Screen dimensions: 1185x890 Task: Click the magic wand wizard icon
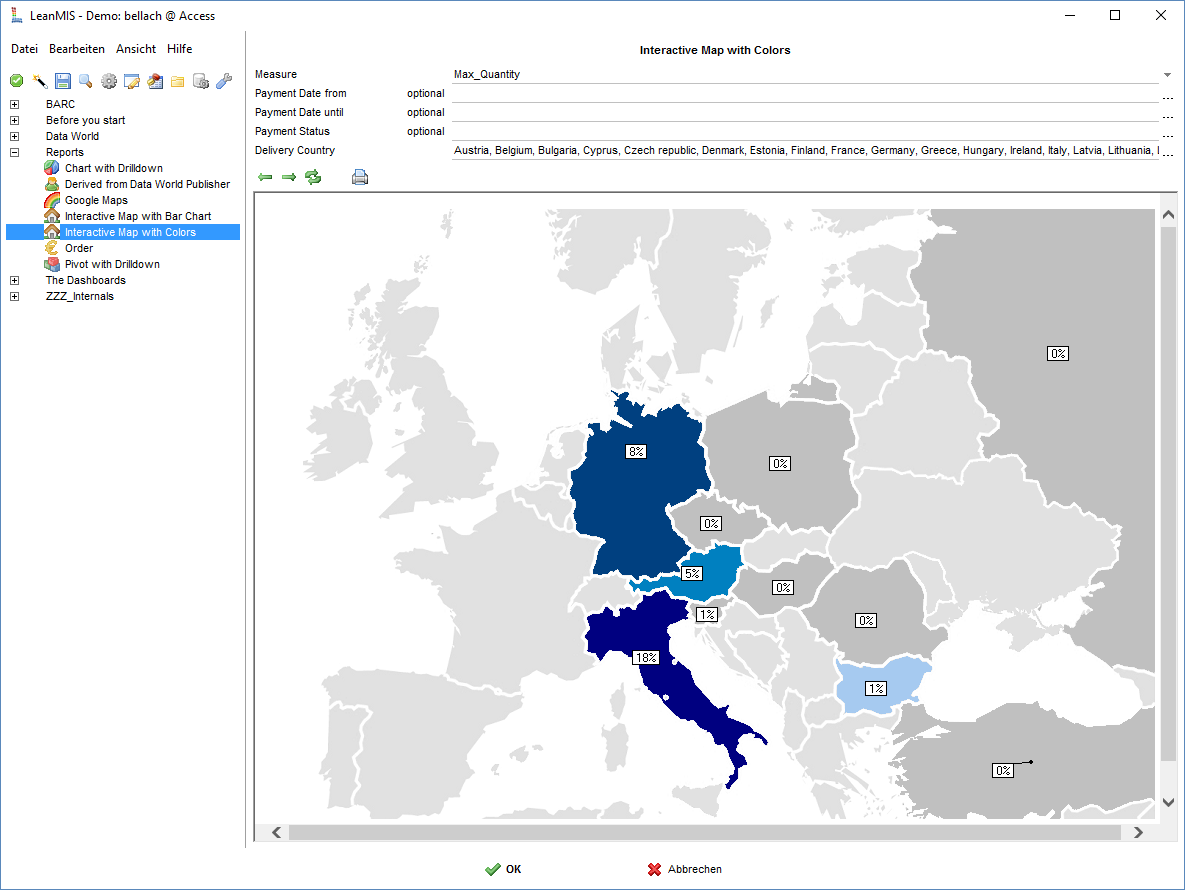coord(40,81)
